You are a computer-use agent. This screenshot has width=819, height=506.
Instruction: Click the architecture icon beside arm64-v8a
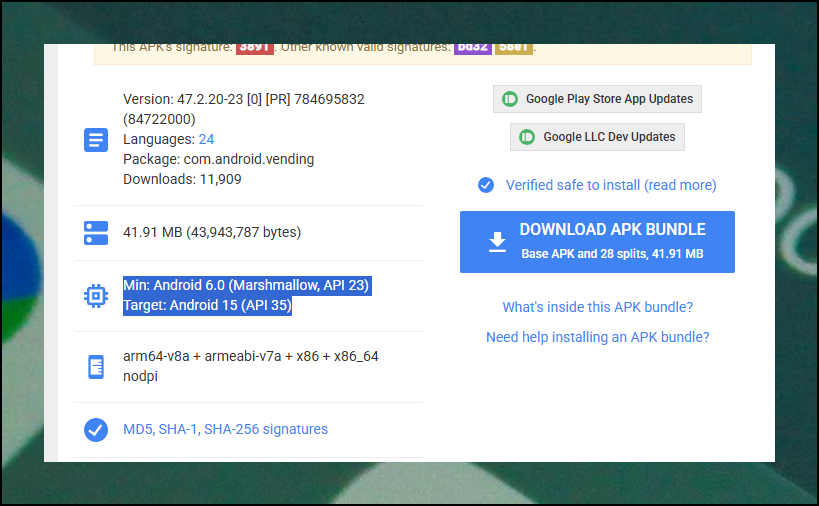point(96,367)
